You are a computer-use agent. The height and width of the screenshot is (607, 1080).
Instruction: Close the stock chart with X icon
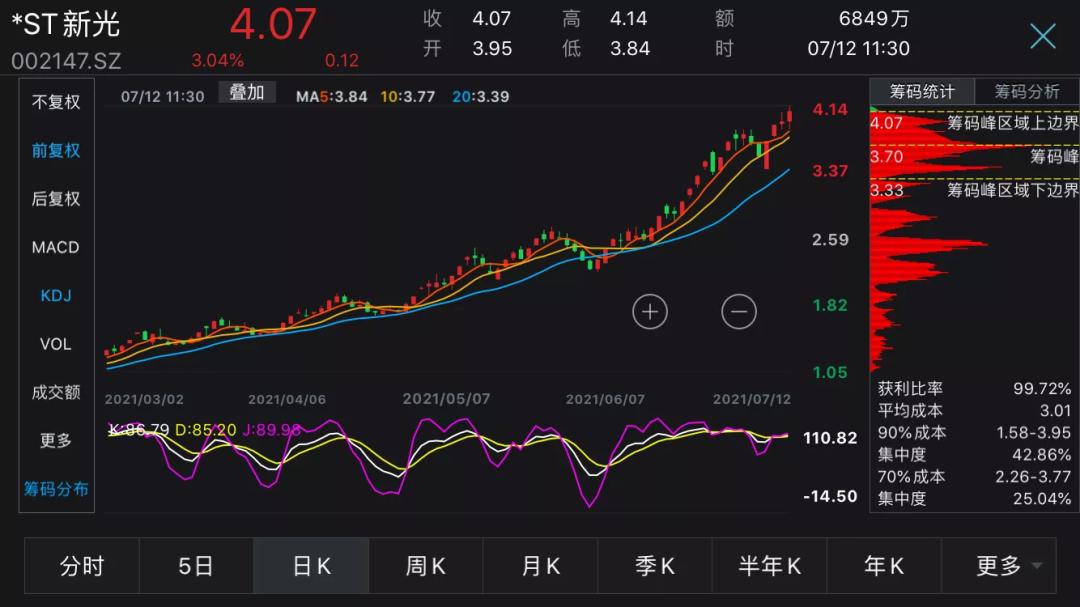point(1042,36)
